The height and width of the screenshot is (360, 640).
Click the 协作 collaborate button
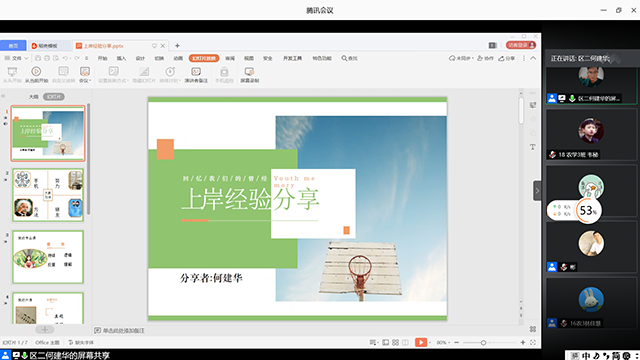[485, 58]
